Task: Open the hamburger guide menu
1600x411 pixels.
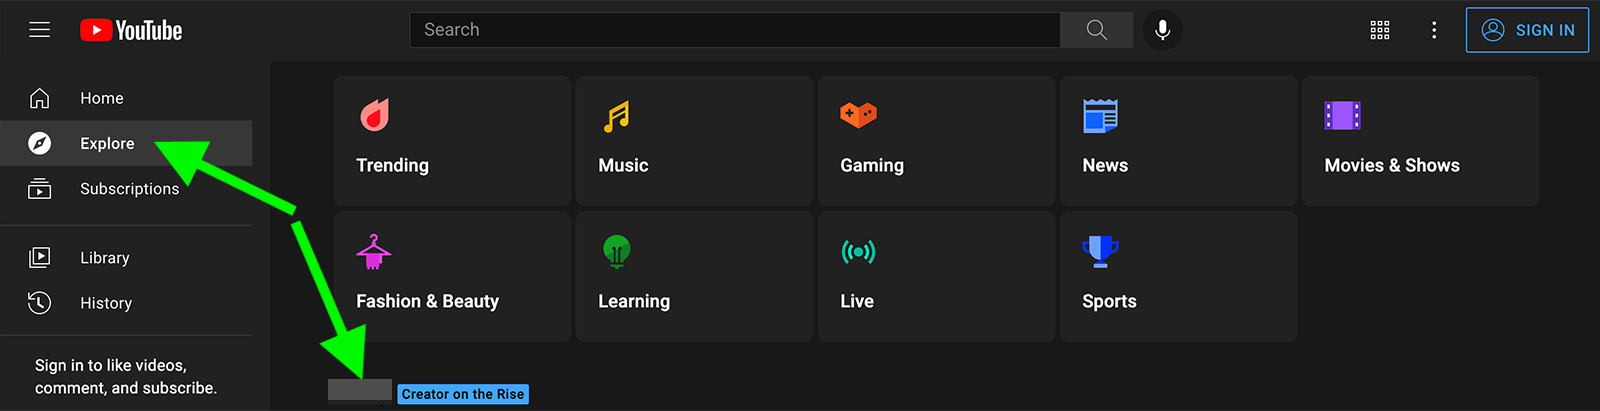Action: pyautogui.click(x=40, y=30)
